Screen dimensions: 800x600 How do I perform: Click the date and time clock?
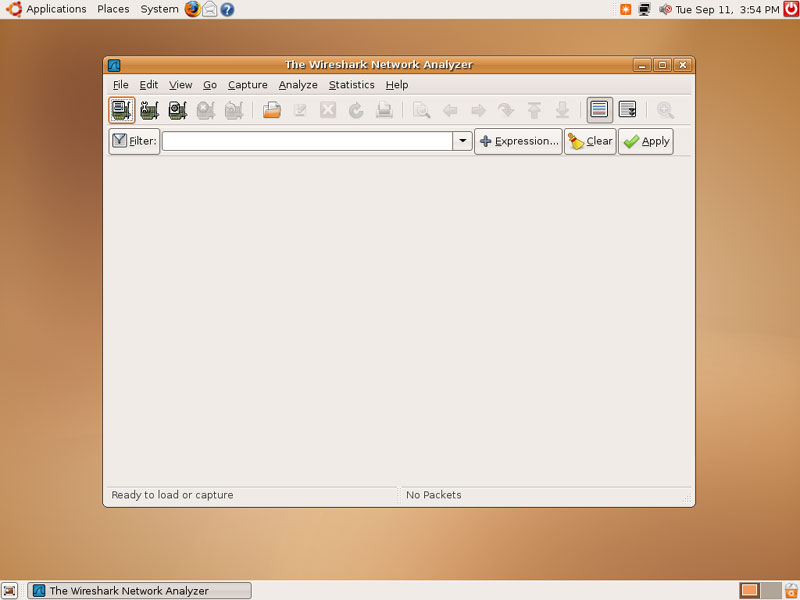(x=727, y=9)
